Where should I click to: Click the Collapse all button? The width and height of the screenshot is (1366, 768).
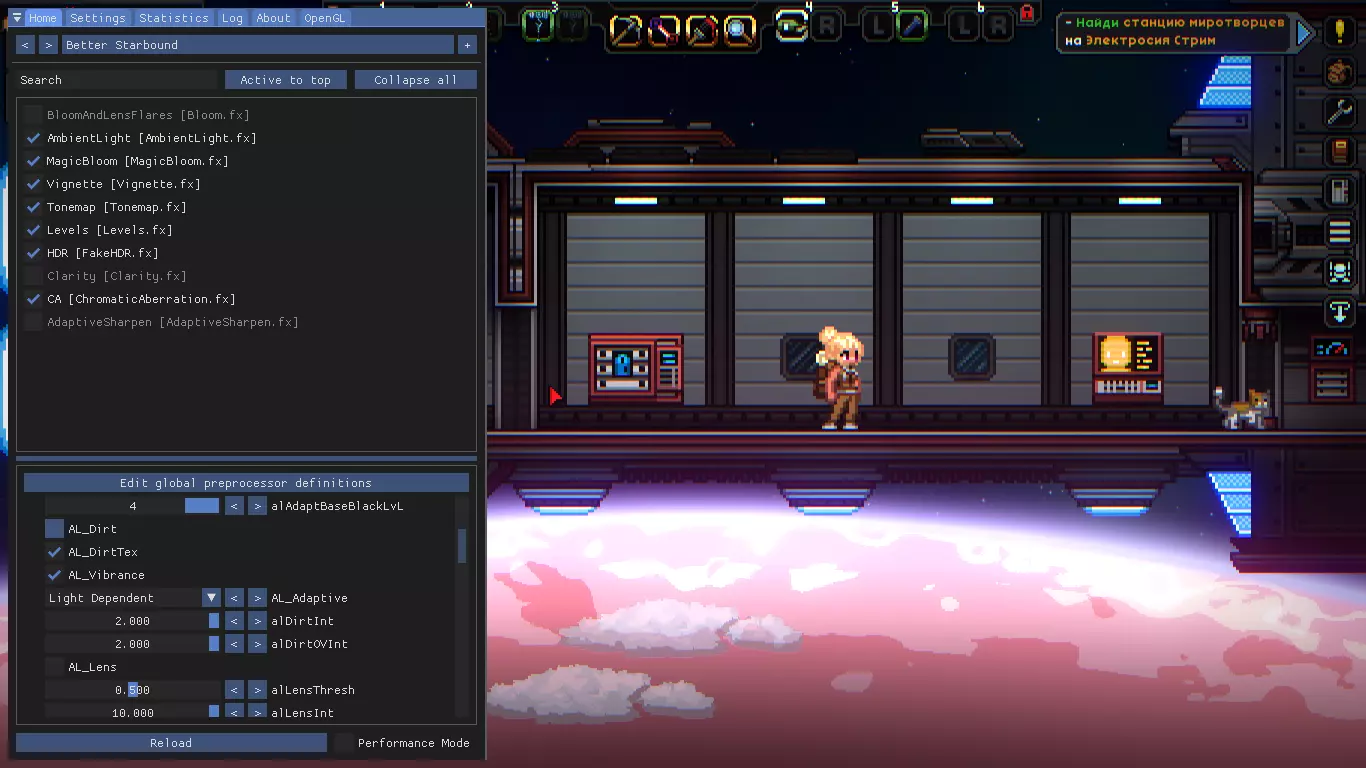pos(416,80)
